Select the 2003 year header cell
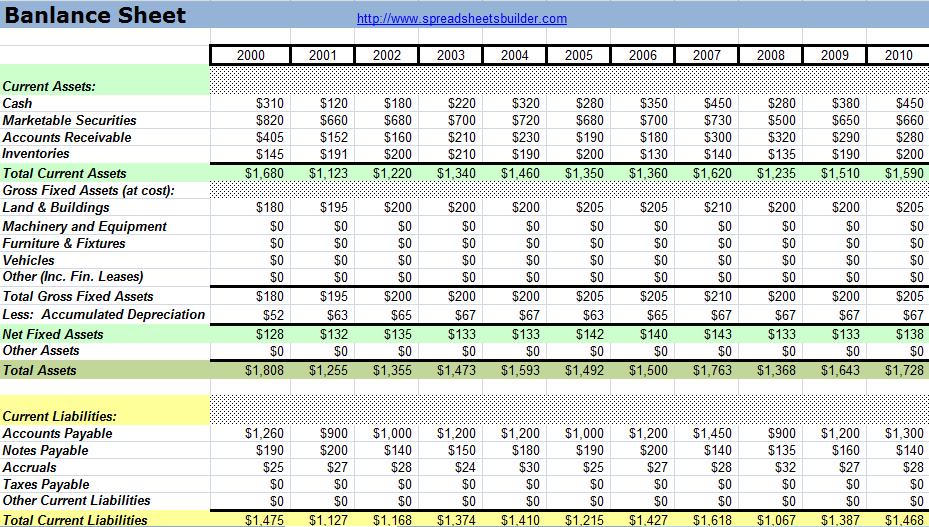 (451, 55)
